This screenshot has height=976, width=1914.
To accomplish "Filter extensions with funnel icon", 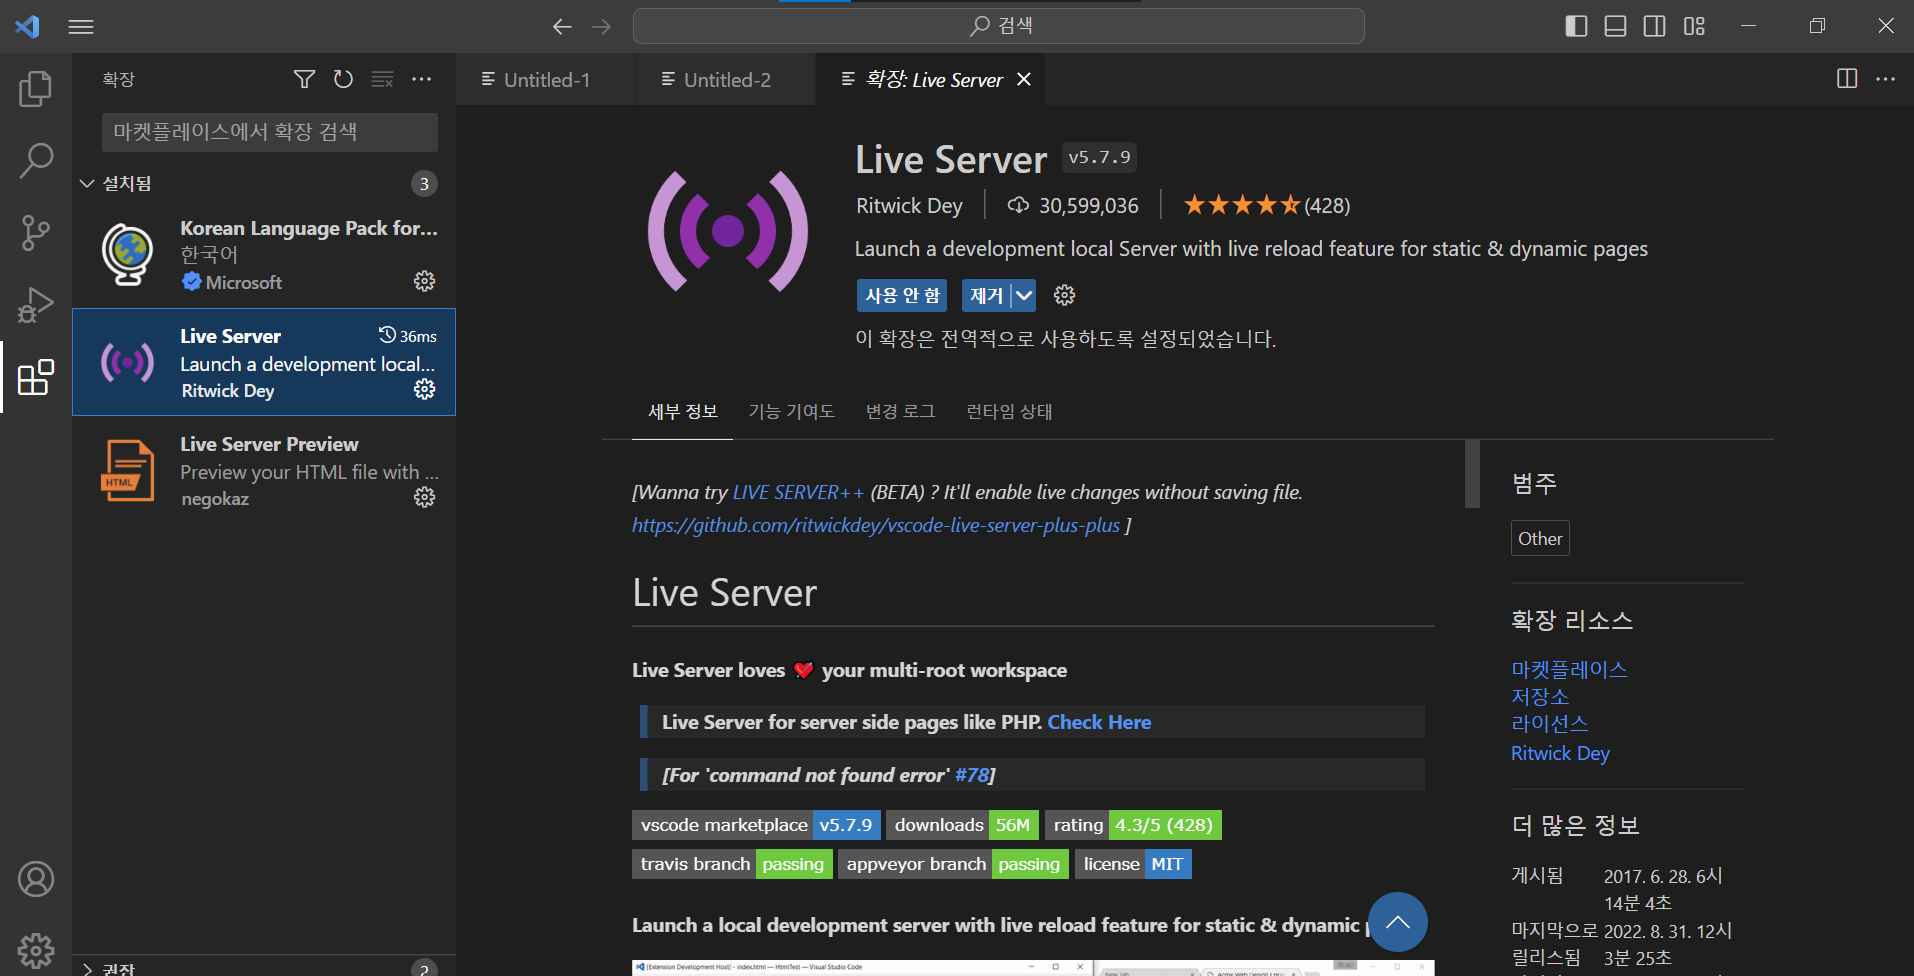I will [304, 79].
